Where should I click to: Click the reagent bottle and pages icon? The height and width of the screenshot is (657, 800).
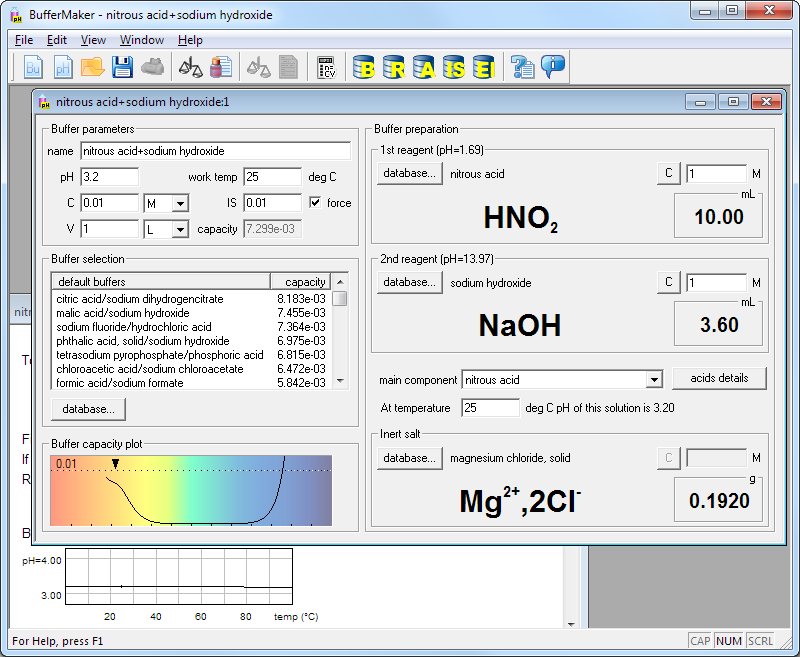click(221, 67)
